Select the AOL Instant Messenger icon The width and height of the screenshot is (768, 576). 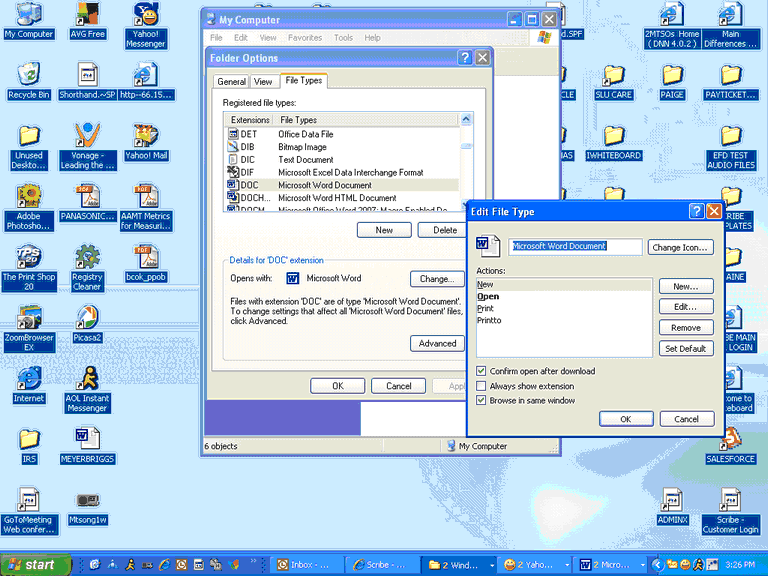point(87,389)
